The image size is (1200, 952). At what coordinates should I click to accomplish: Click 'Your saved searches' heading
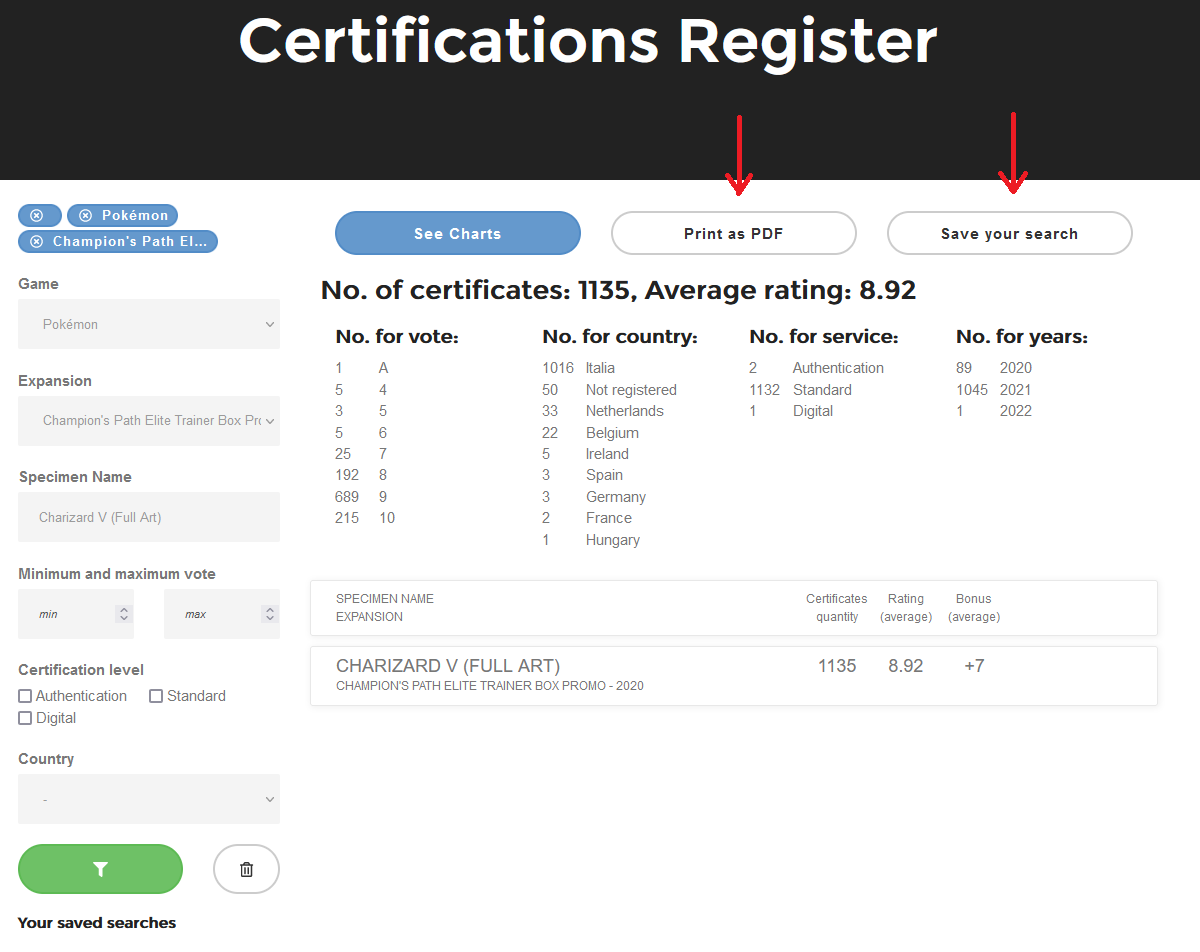[97, 922]
